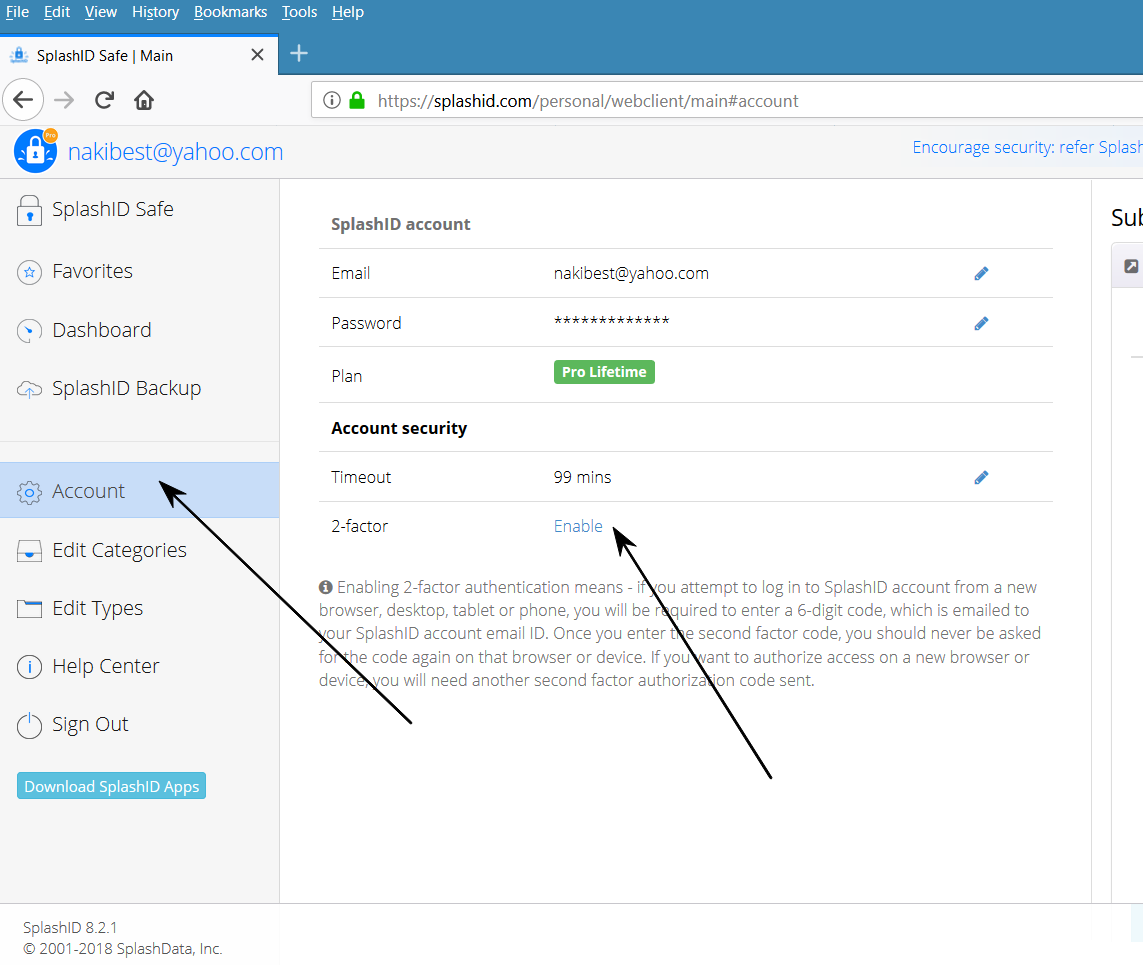Click the masked password asterisks
Screen dimensions: 1143x965
[x=612, y=321]
